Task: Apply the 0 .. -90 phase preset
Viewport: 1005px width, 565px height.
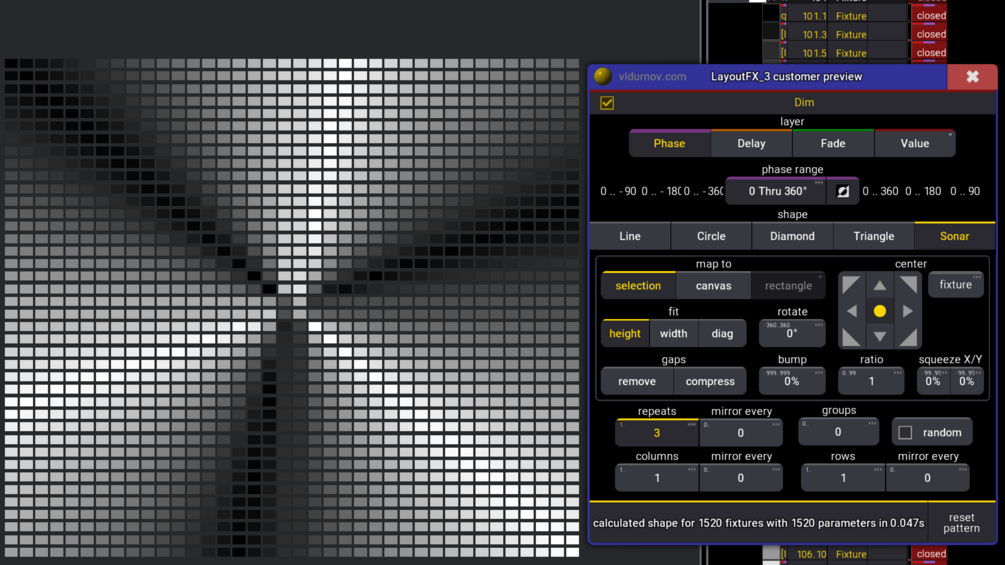Action: click(x=618, y=191)
